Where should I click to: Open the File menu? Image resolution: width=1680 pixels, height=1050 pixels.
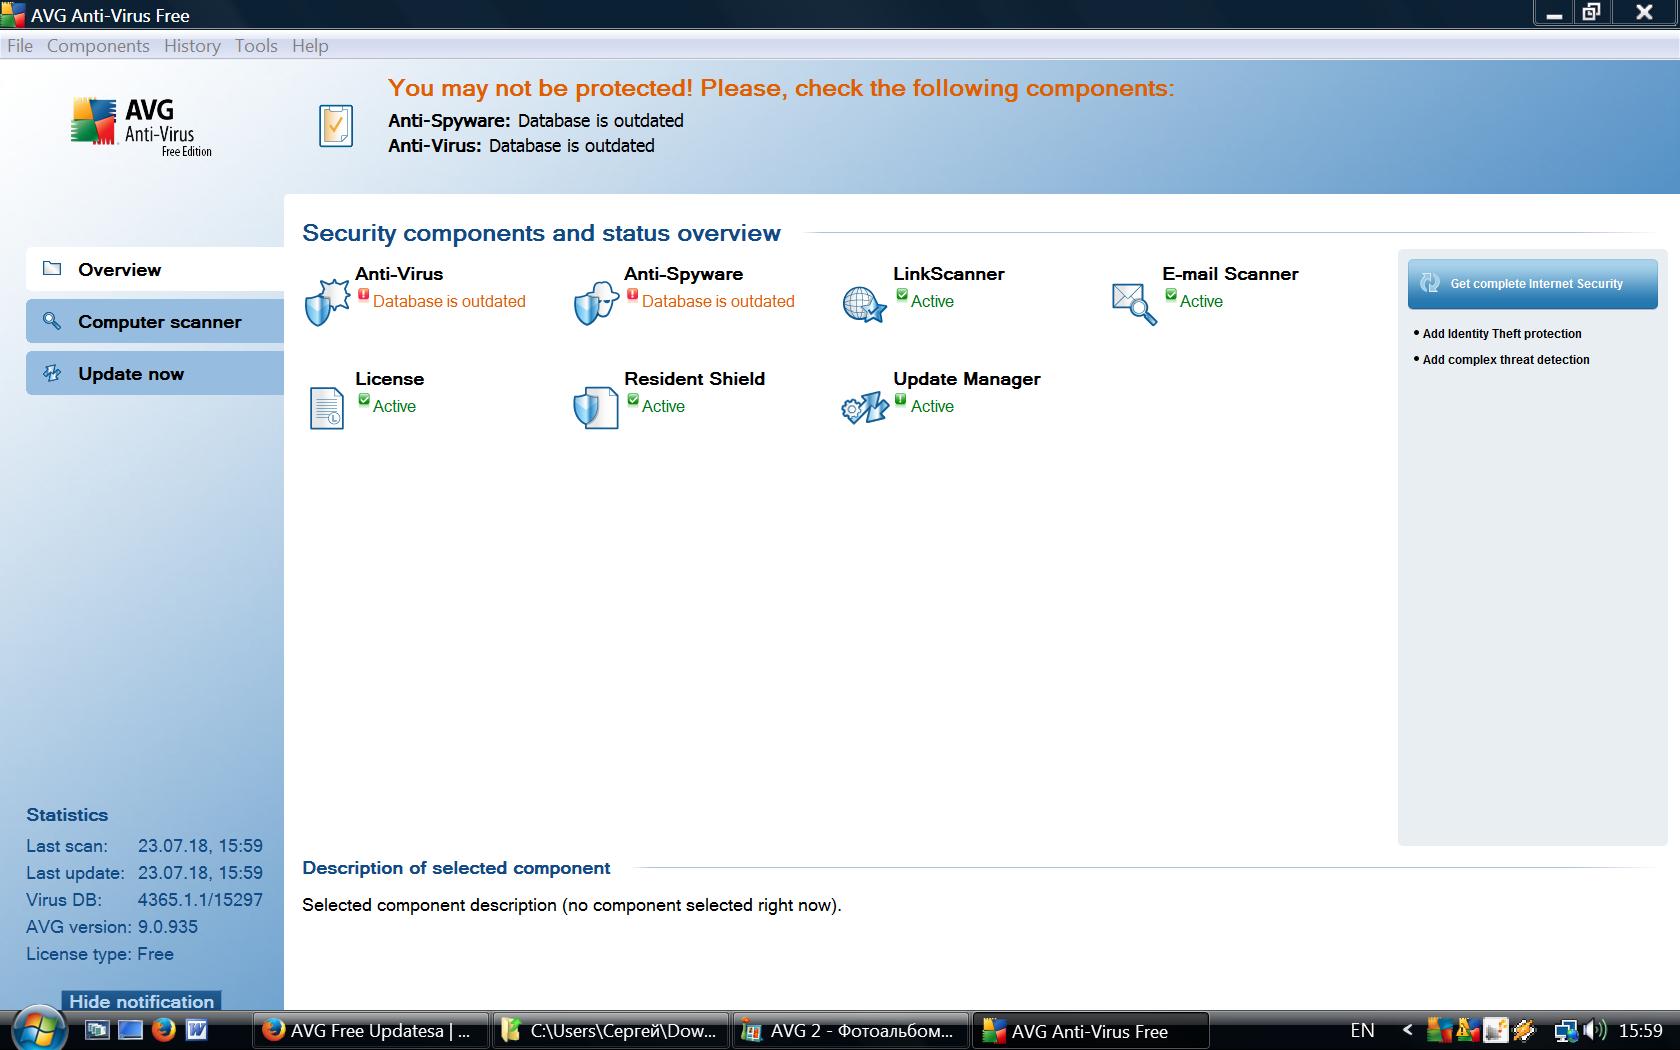(x=20, y=46)
